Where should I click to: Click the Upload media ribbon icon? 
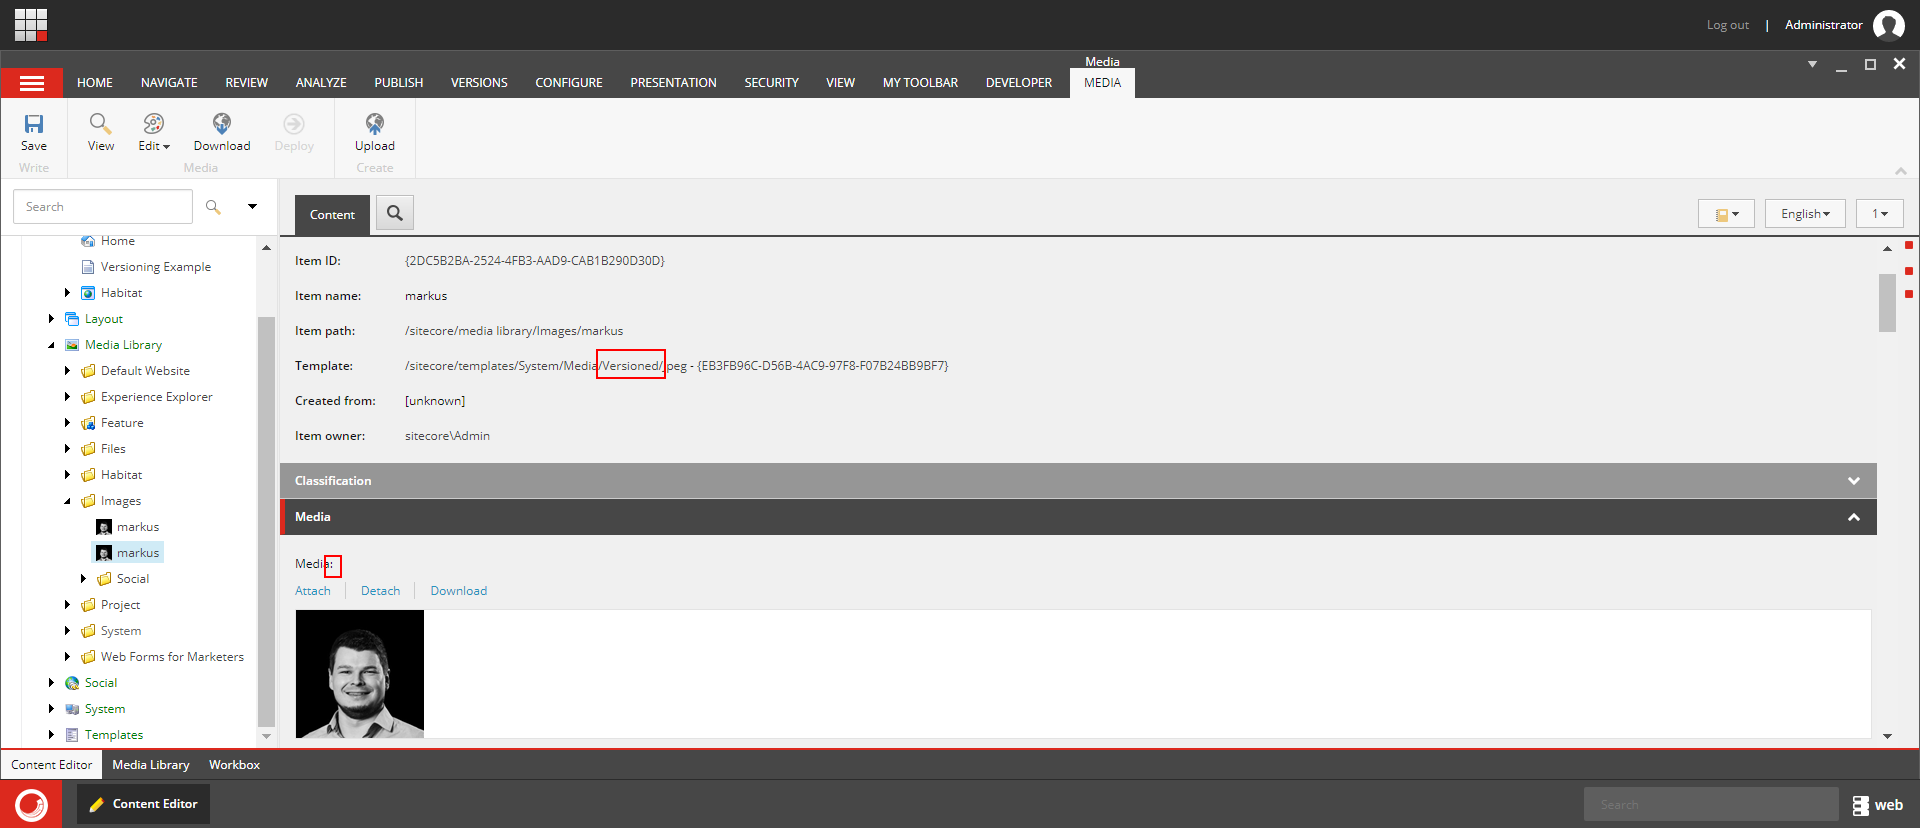click(375, 123)
